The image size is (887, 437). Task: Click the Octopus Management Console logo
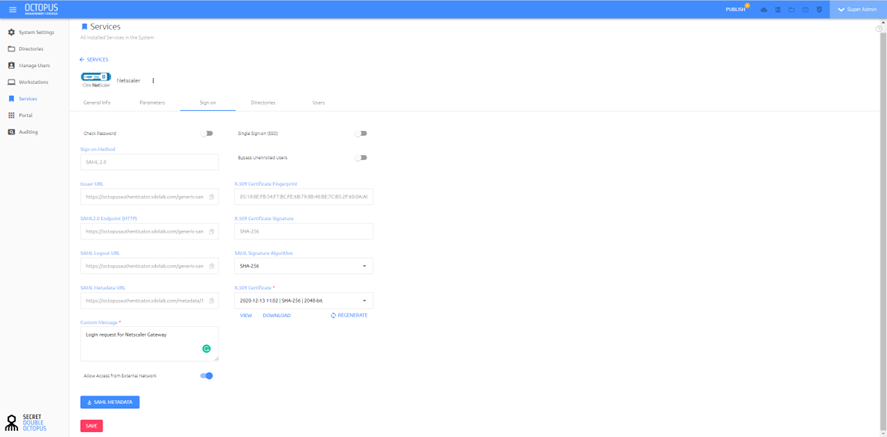click(x=41, y=9)
